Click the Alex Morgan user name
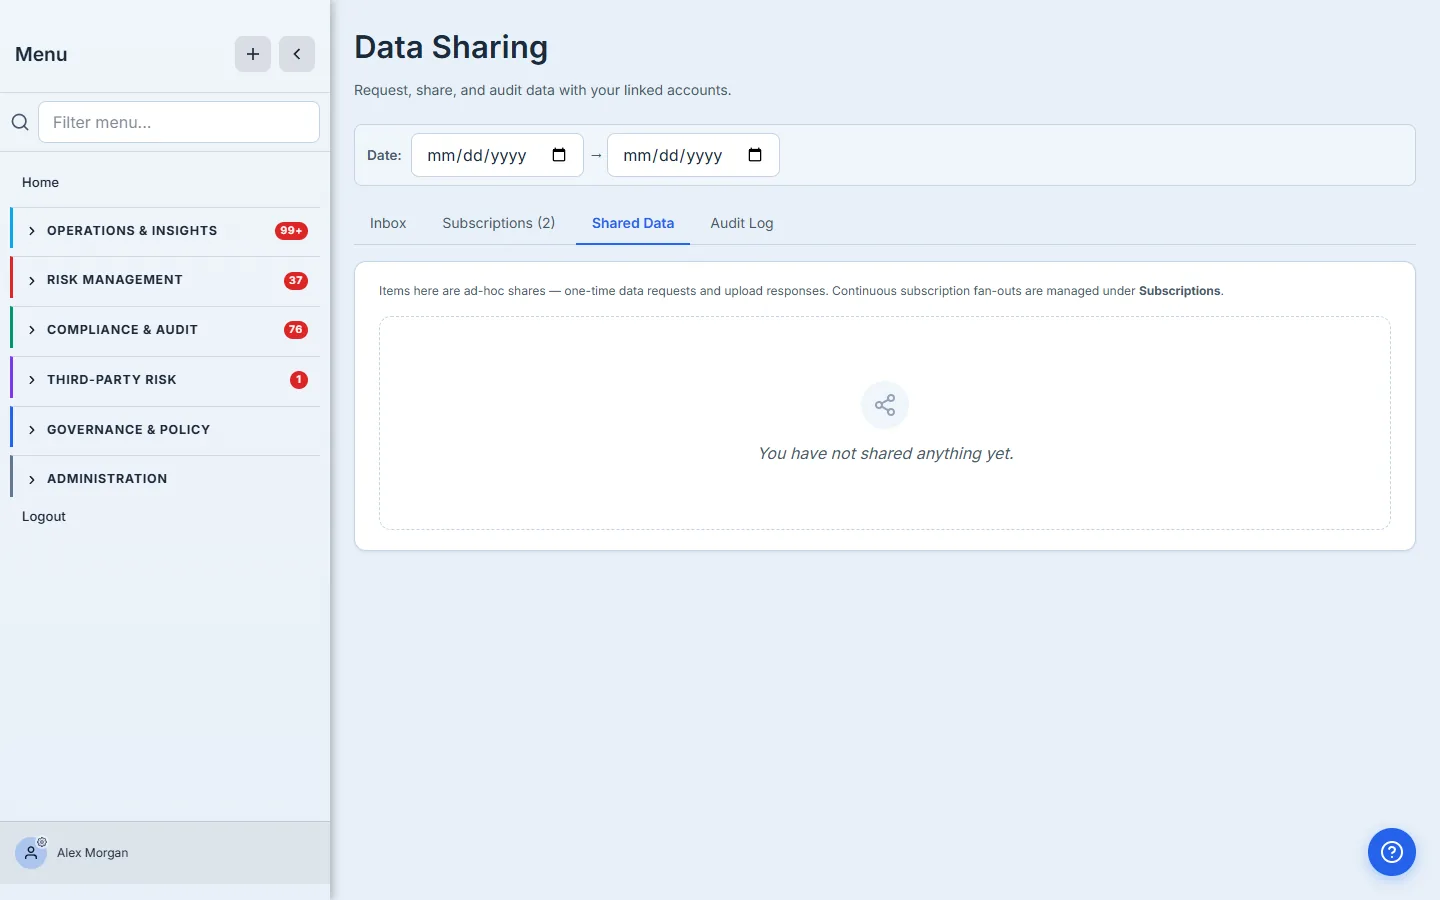 point(93,853)
